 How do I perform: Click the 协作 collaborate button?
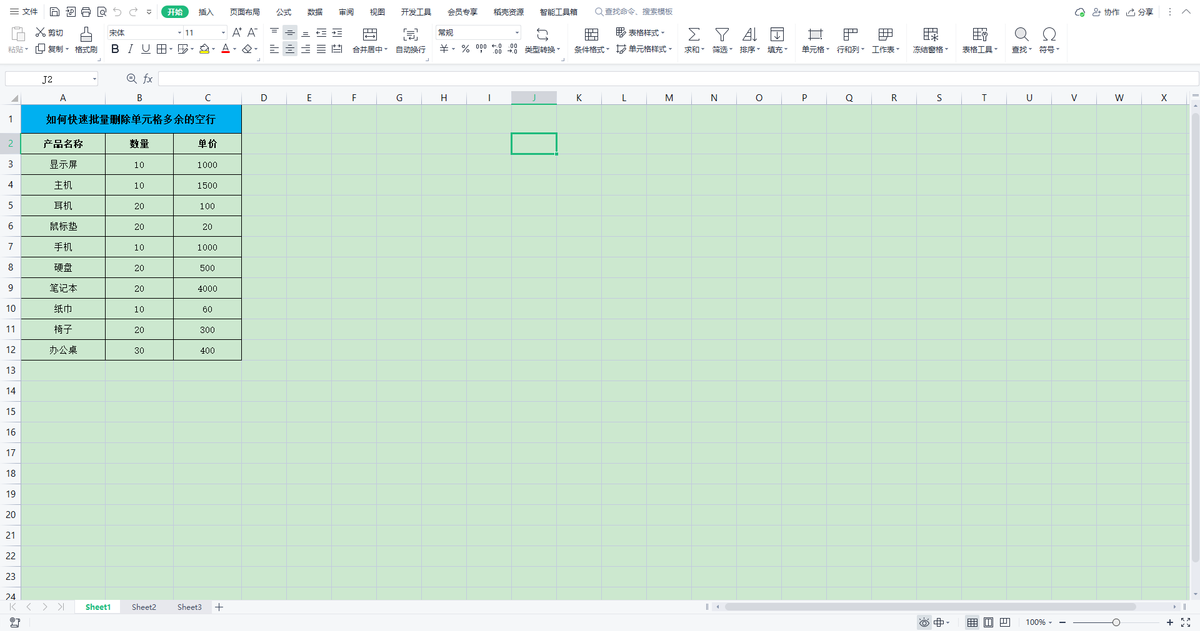click(1106, 12)
